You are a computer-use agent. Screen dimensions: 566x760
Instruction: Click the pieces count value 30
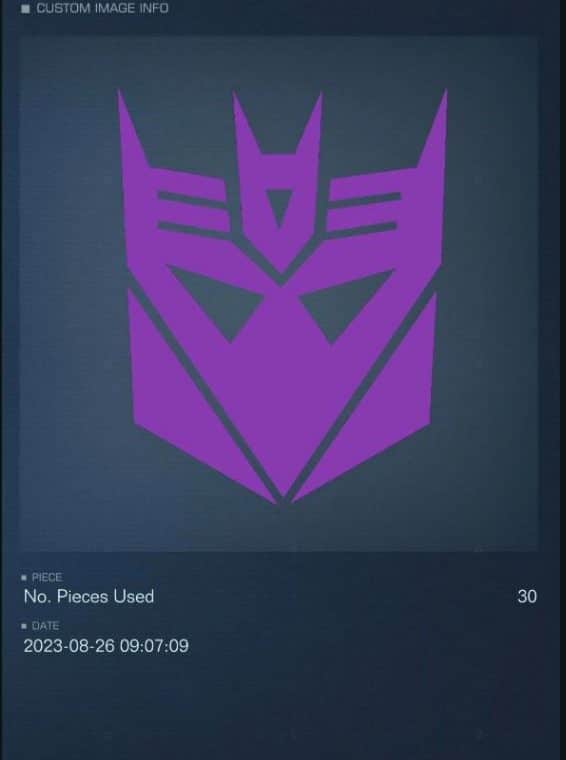pyautogui.click(x=527, y=597)
